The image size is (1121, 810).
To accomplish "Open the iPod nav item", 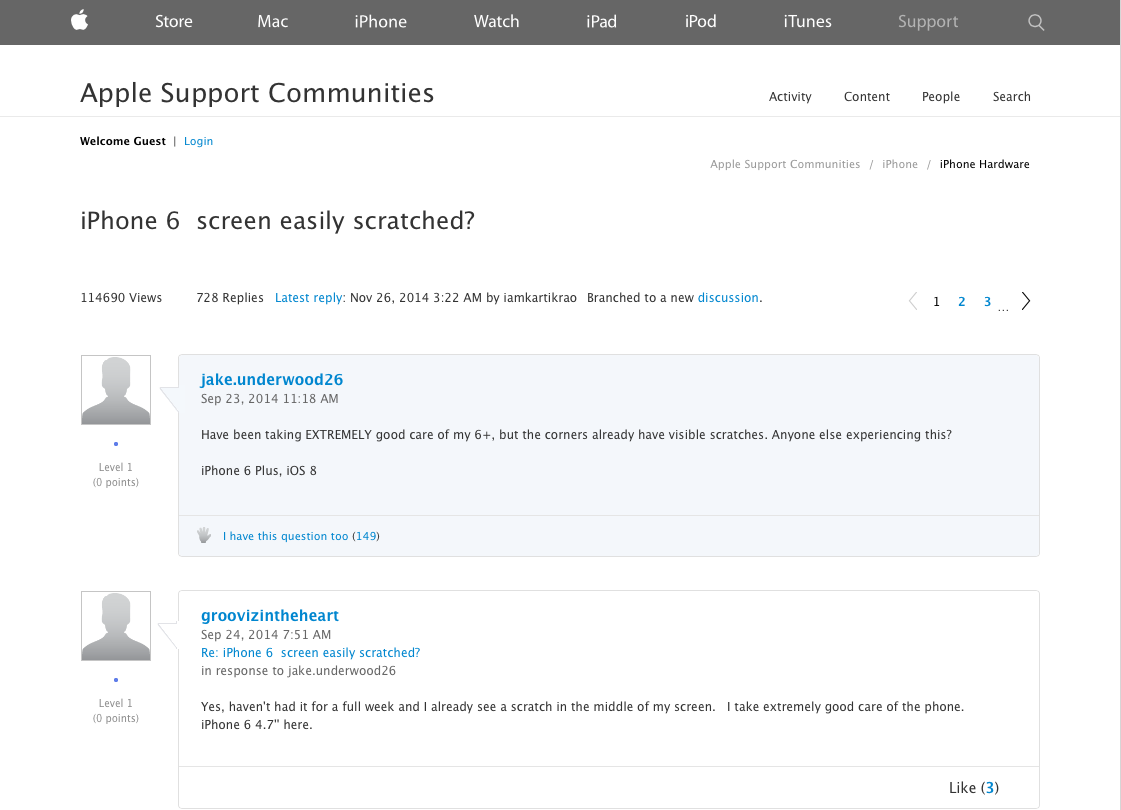I will tap(701, 21).
